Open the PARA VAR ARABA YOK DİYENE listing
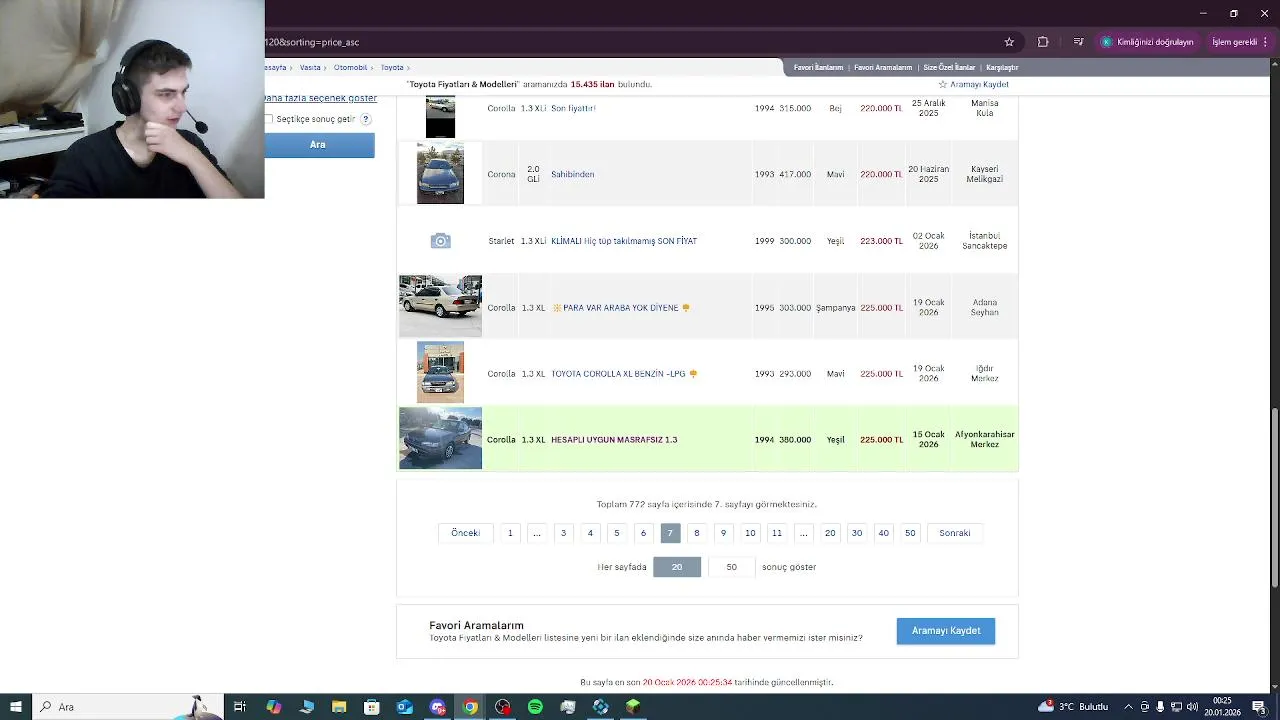Screen dimensions: 1280x720 click(x=620, y=308)
